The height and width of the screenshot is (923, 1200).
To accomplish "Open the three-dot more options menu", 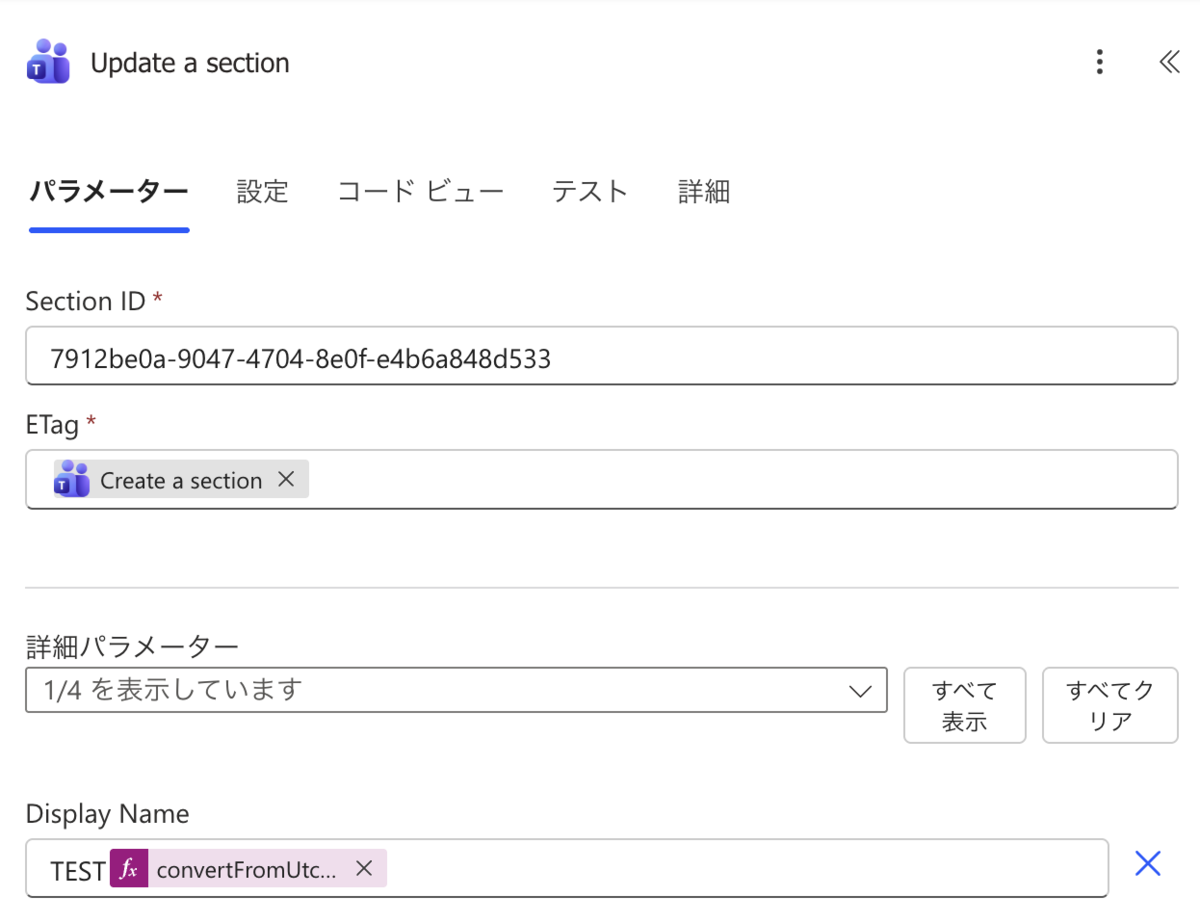I will (x=1099, y=62).
